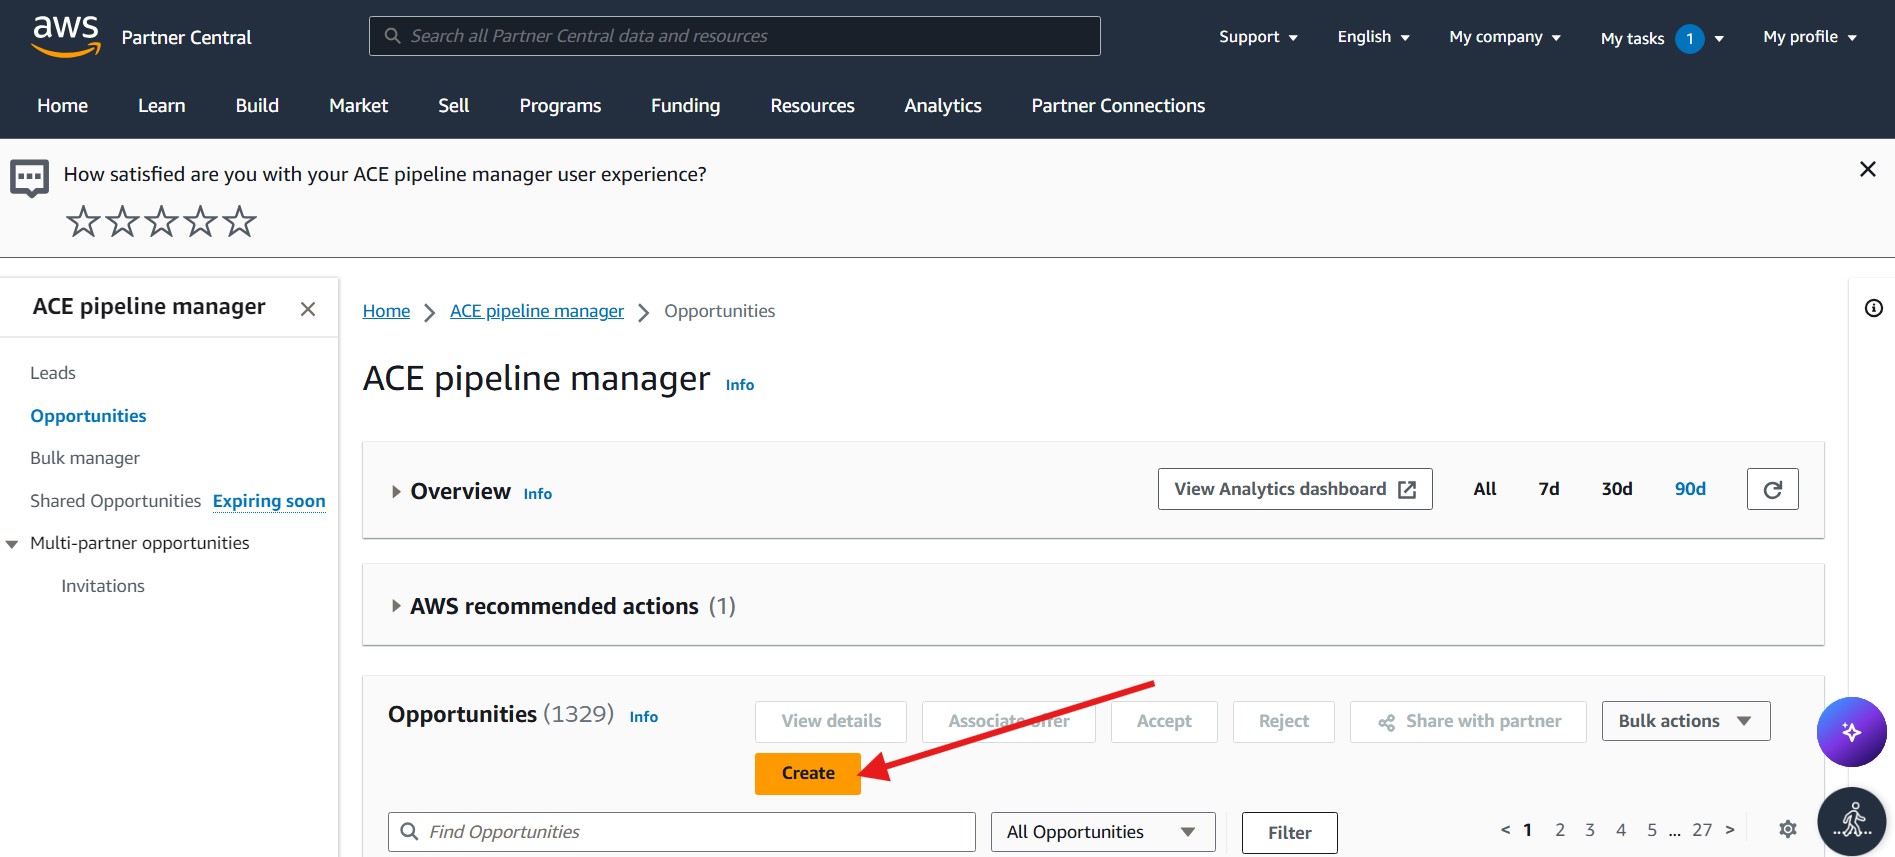This screenshot has width=1895, height=857.
Task: Dismiss the satisfaction survey banner
Action: (1867, 169)
